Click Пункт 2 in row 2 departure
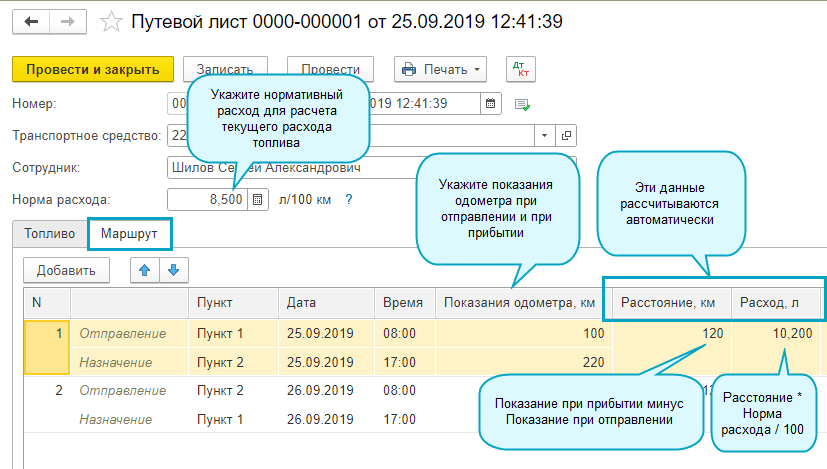 (x=220, y=390)
